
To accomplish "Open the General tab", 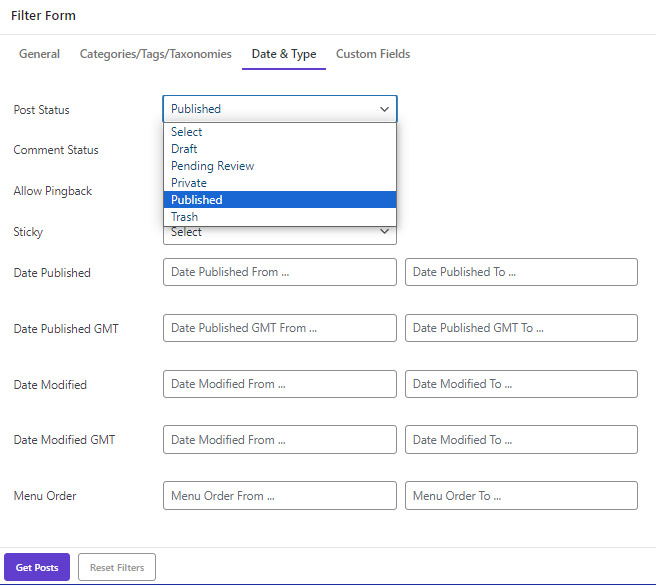I will [x=39, y=54].
